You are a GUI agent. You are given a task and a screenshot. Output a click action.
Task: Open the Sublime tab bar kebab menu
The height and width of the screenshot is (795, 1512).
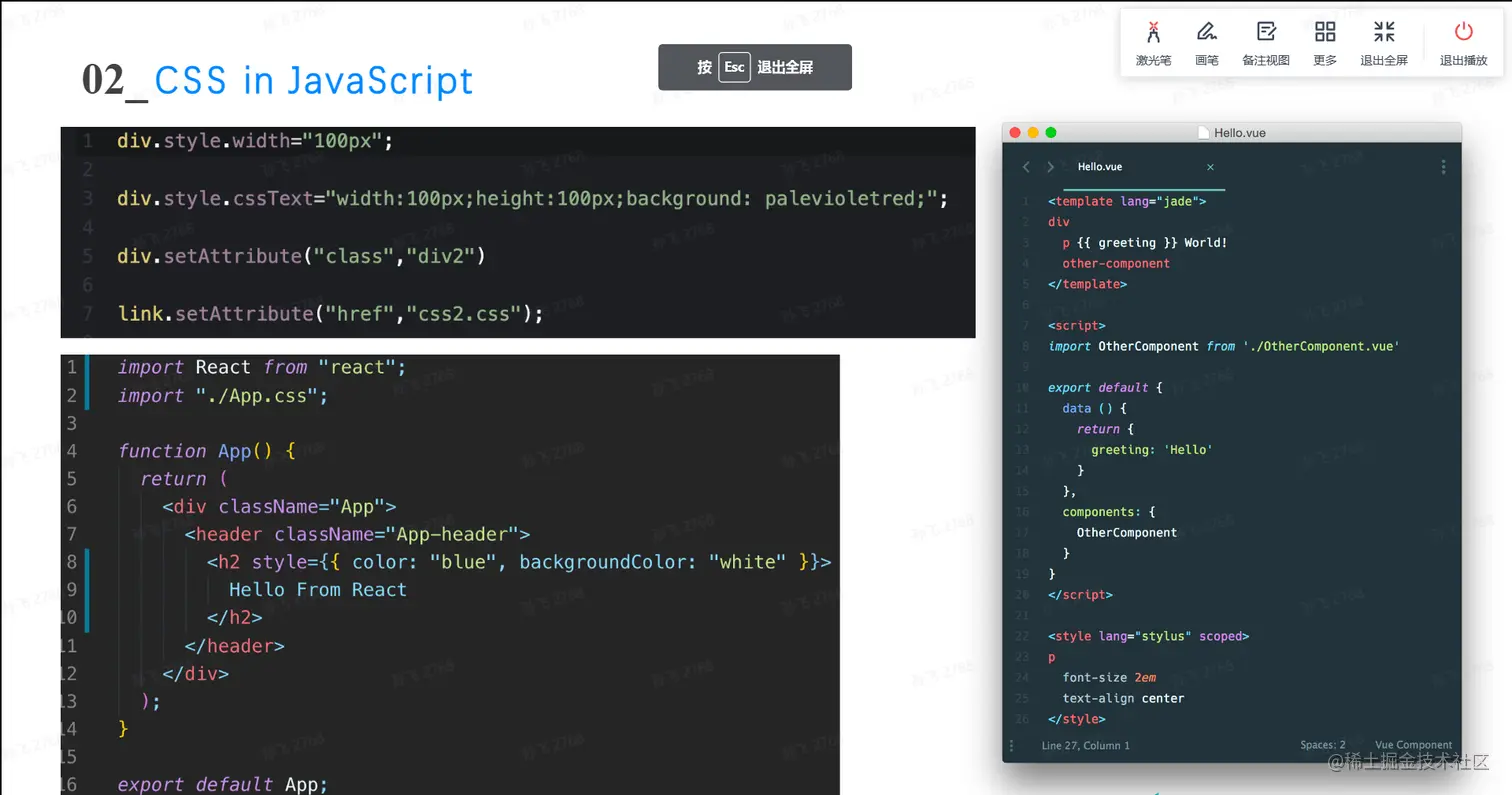(1443, 167)
